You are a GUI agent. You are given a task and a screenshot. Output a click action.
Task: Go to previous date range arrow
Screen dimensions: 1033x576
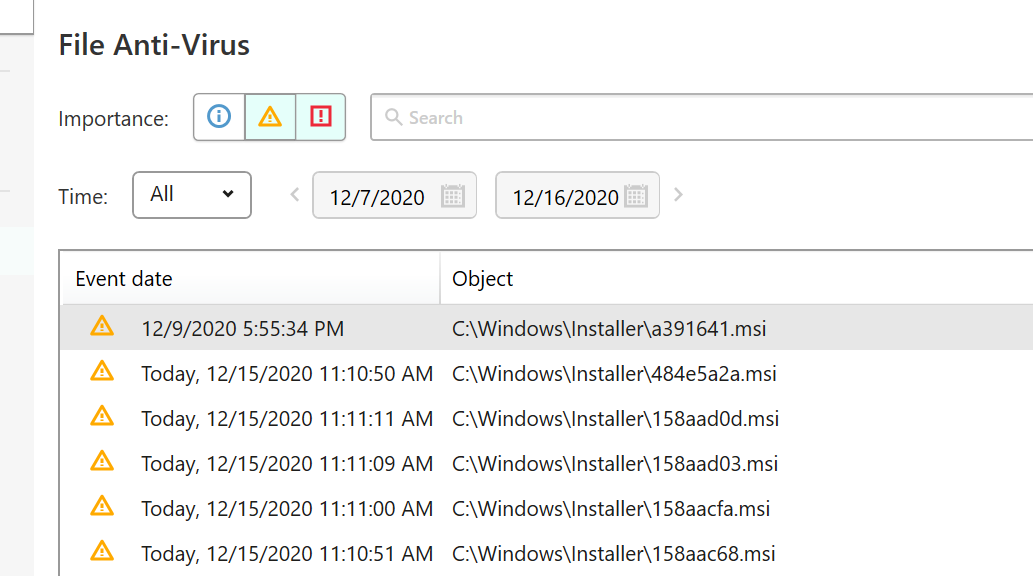tap(295, 195)
